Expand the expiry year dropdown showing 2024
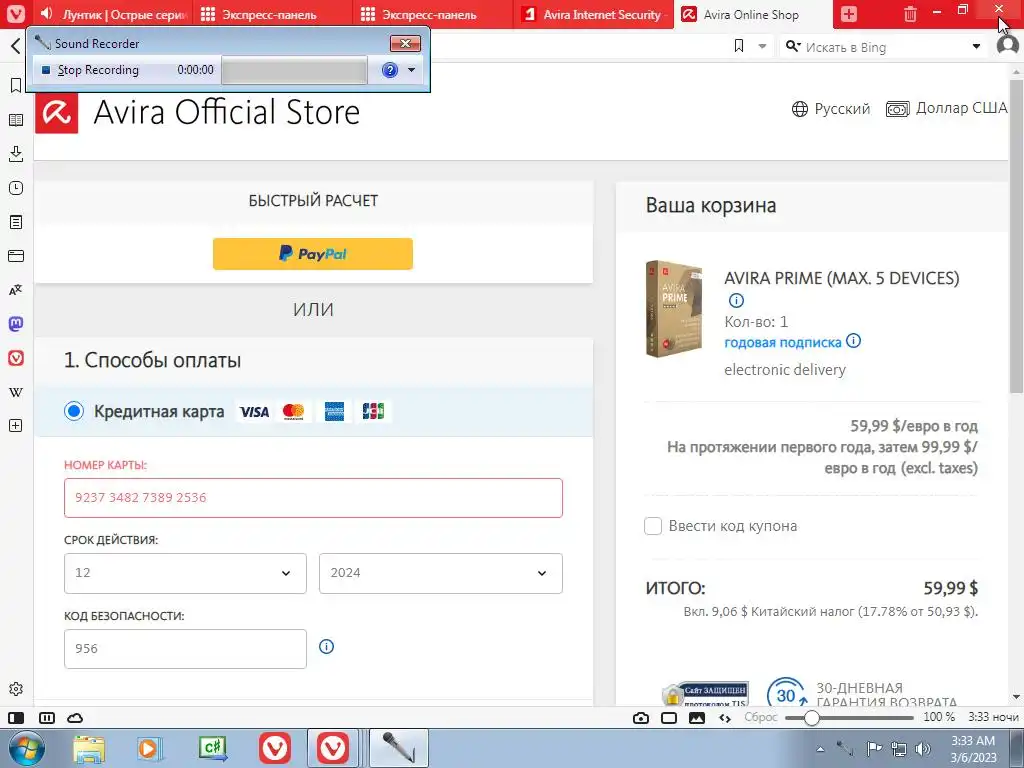This screenshot has height=768, width=1024. tap(441, 573)
